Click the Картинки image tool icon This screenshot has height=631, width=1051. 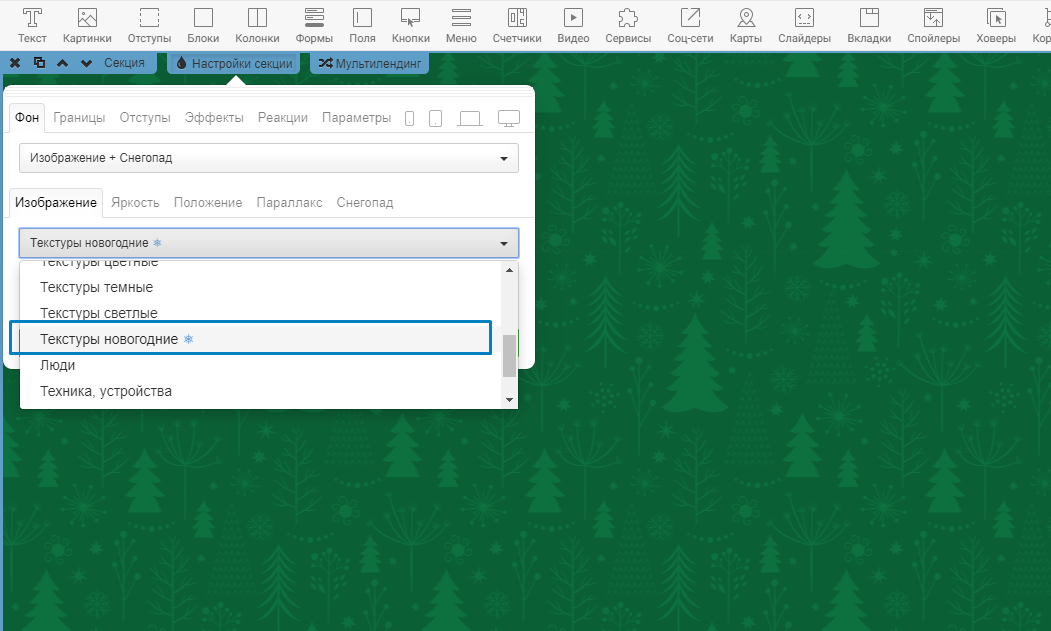tap(87, 25)
